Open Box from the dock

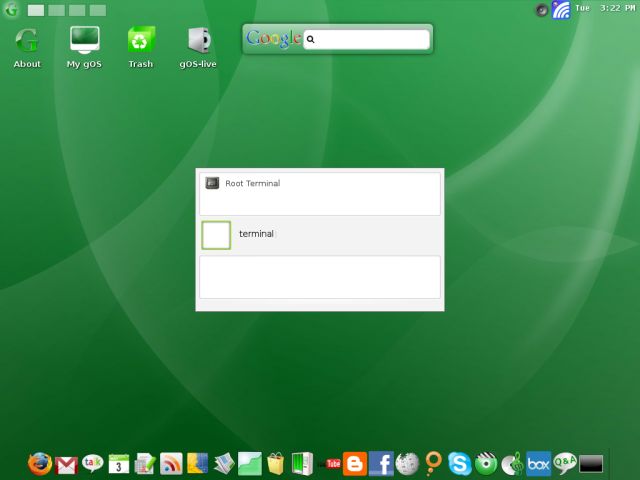pos(538,463)
